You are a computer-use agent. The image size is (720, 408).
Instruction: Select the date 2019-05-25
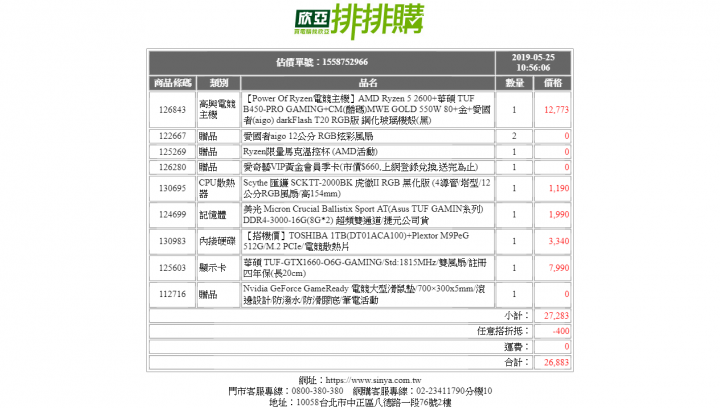(x=533, y=57)
